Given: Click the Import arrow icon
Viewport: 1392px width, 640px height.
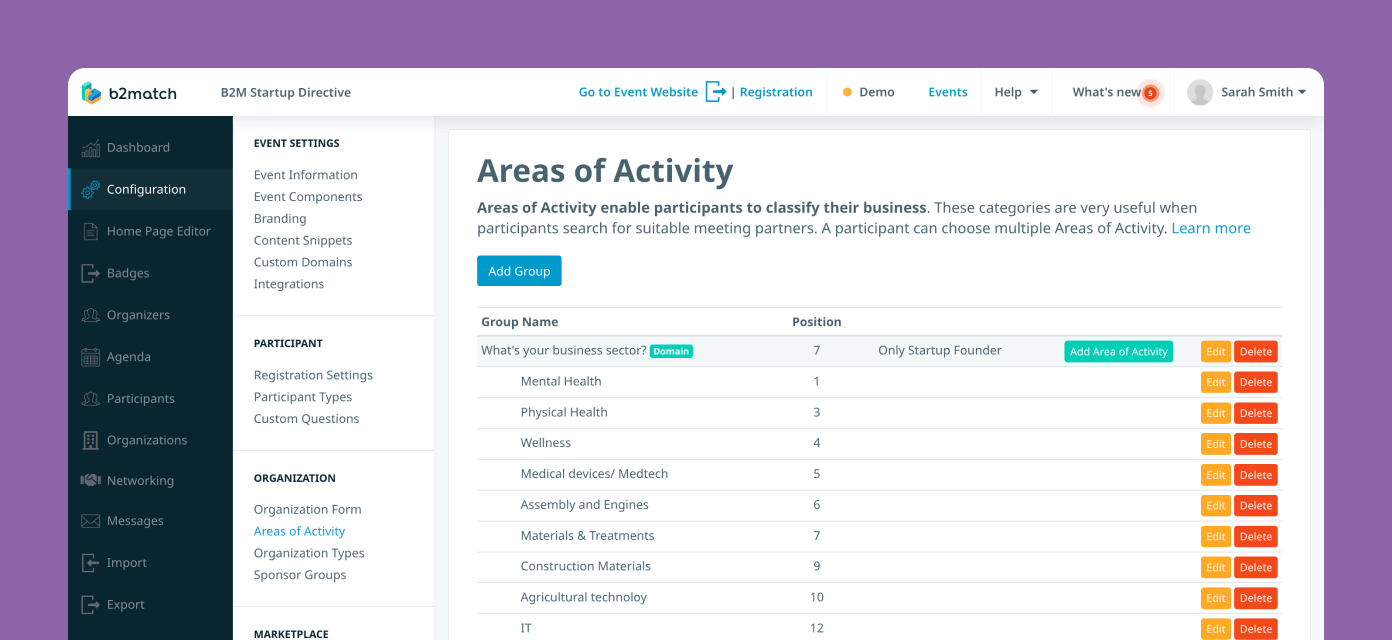Looking at the screenshot, I should [x=90, y=563].
